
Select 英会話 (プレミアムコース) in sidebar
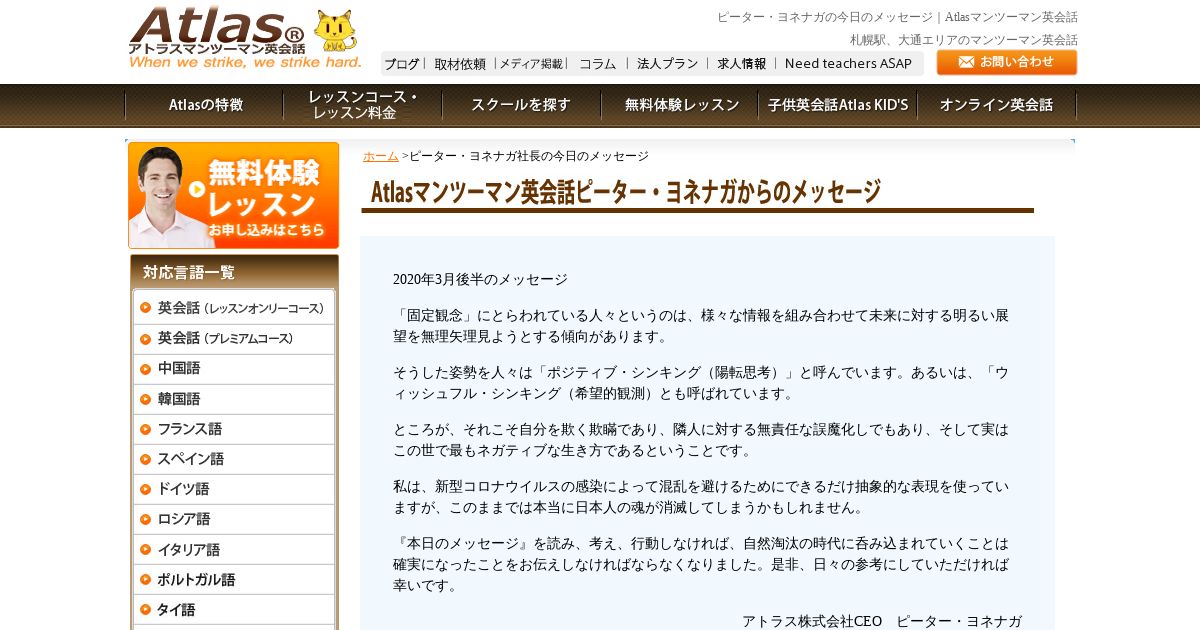234,338
